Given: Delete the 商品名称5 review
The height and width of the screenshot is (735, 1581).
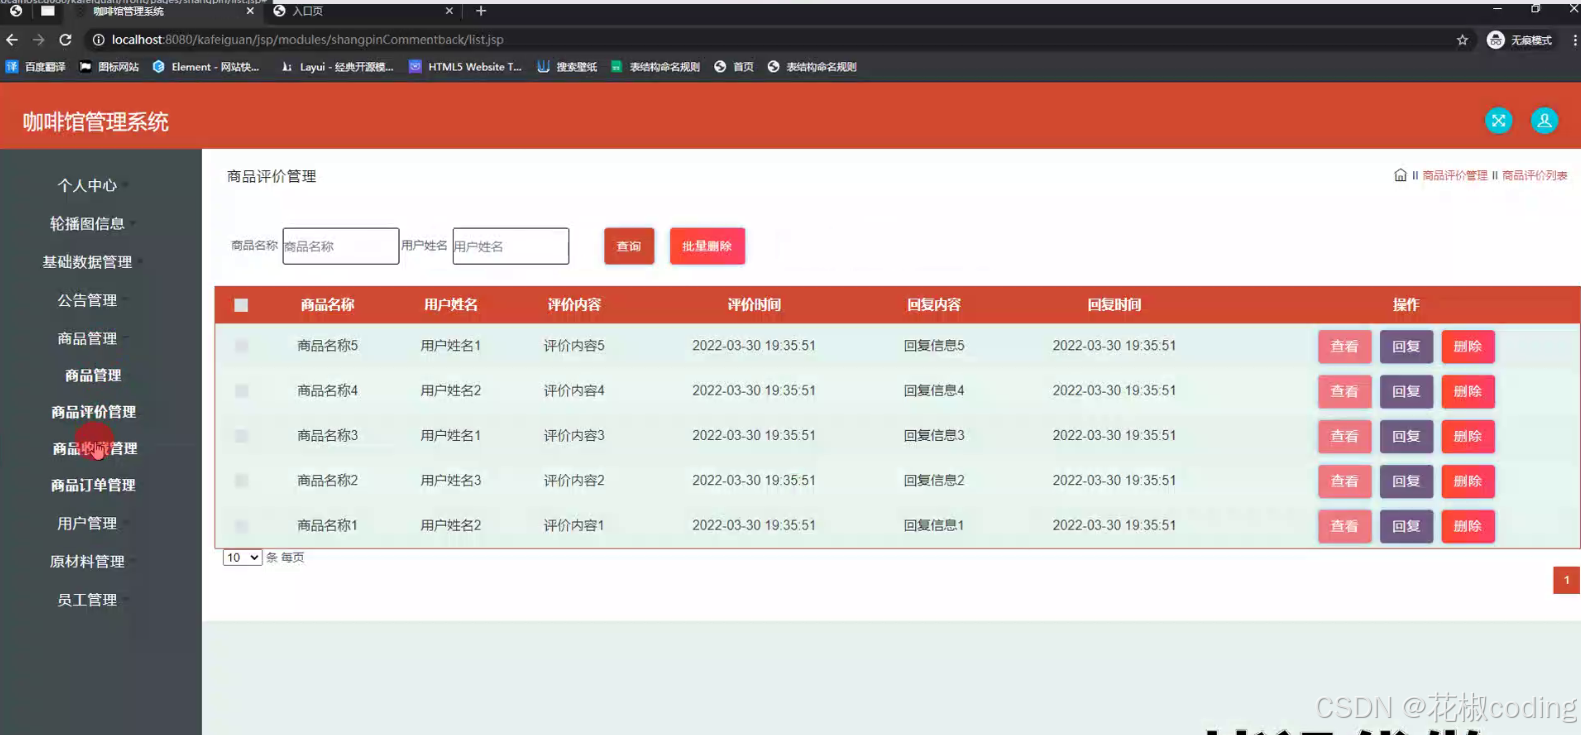Looking at the screenshot, I should 1468,347.
